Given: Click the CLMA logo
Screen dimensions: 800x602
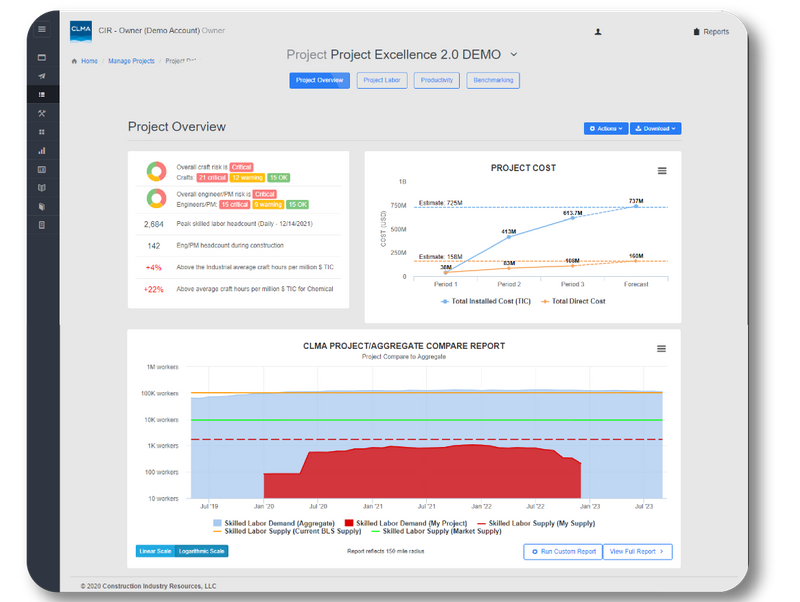Looking at the screenshot, I should (81, 32).
